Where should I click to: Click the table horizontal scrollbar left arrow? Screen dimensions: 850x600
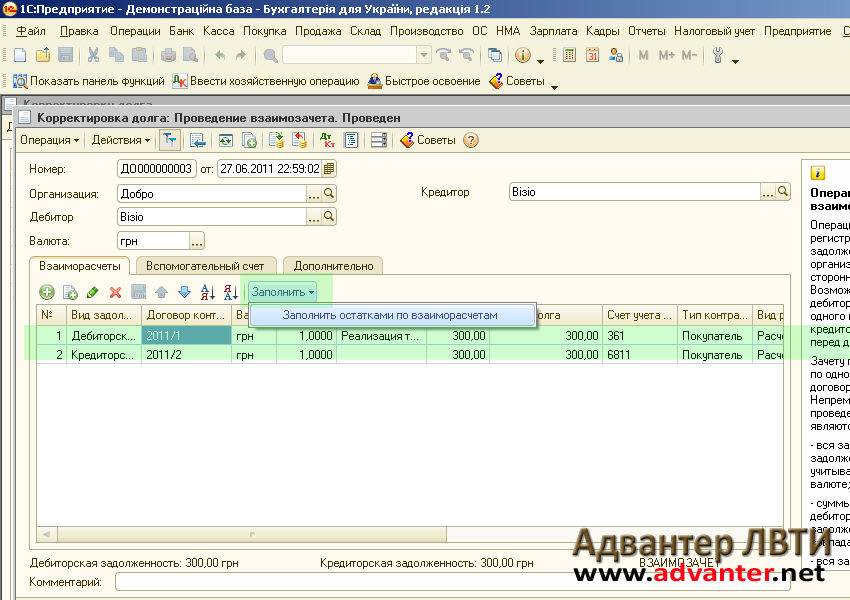pos(47,534)
